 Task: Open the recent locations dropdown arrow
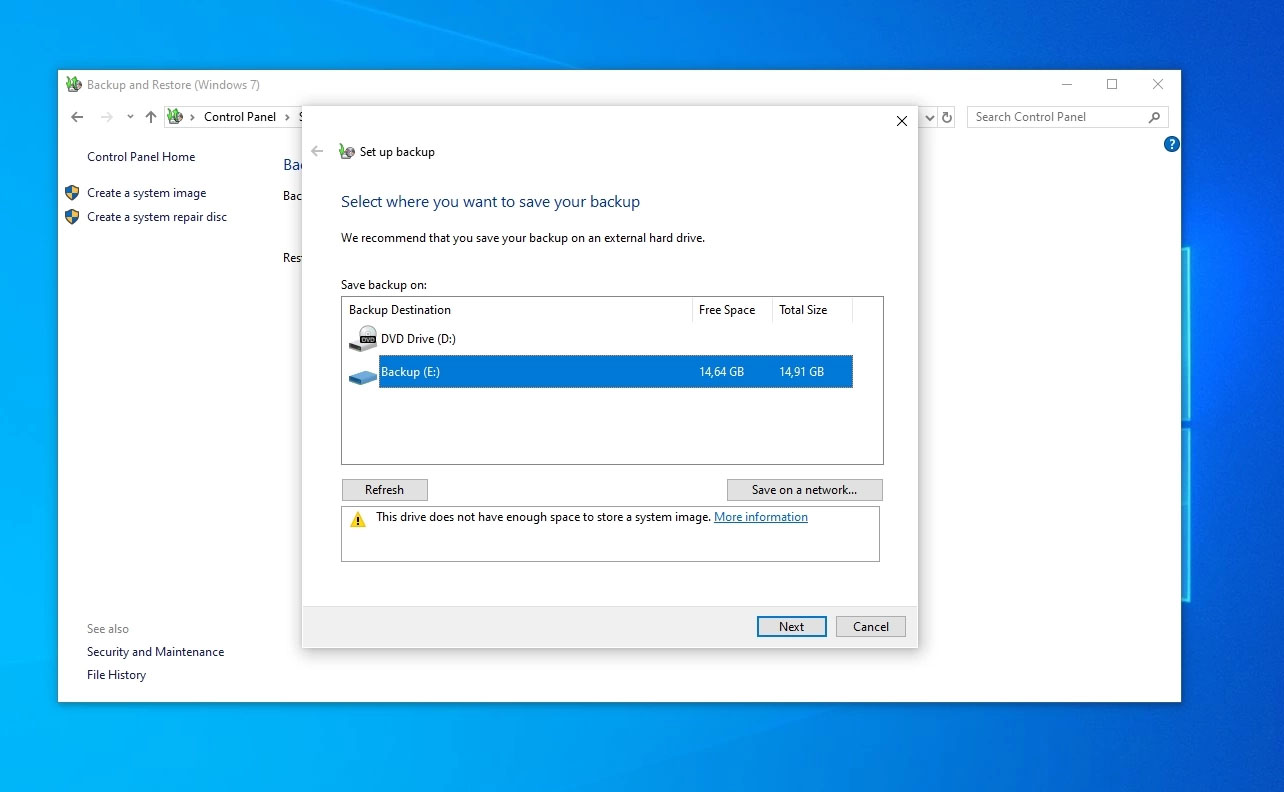click(130, 117)
